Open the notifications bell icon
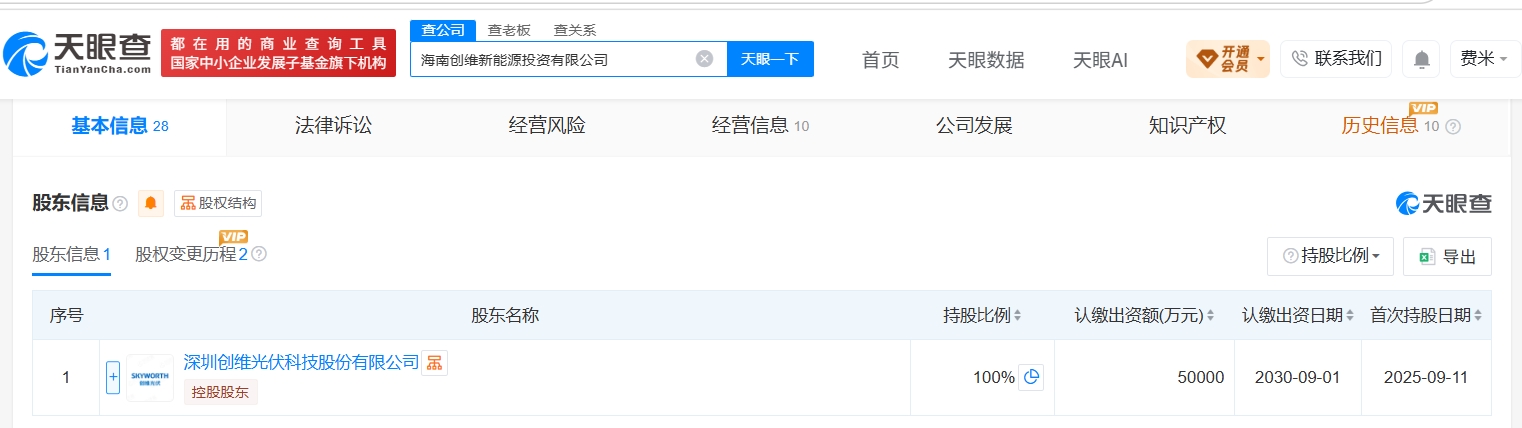The width and height of the screenshot is (1522, 428). pos(1421,59)
